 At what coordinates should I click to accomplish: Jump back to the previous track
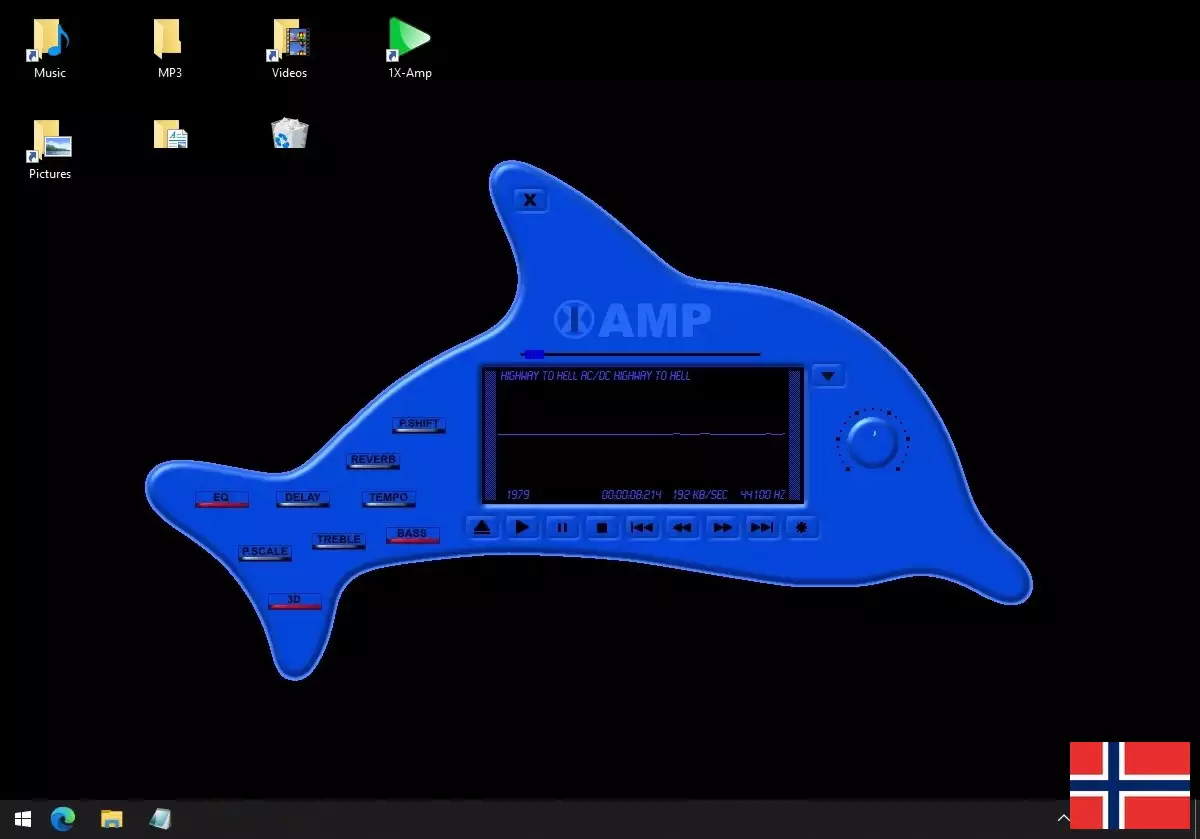coord(642,527)
